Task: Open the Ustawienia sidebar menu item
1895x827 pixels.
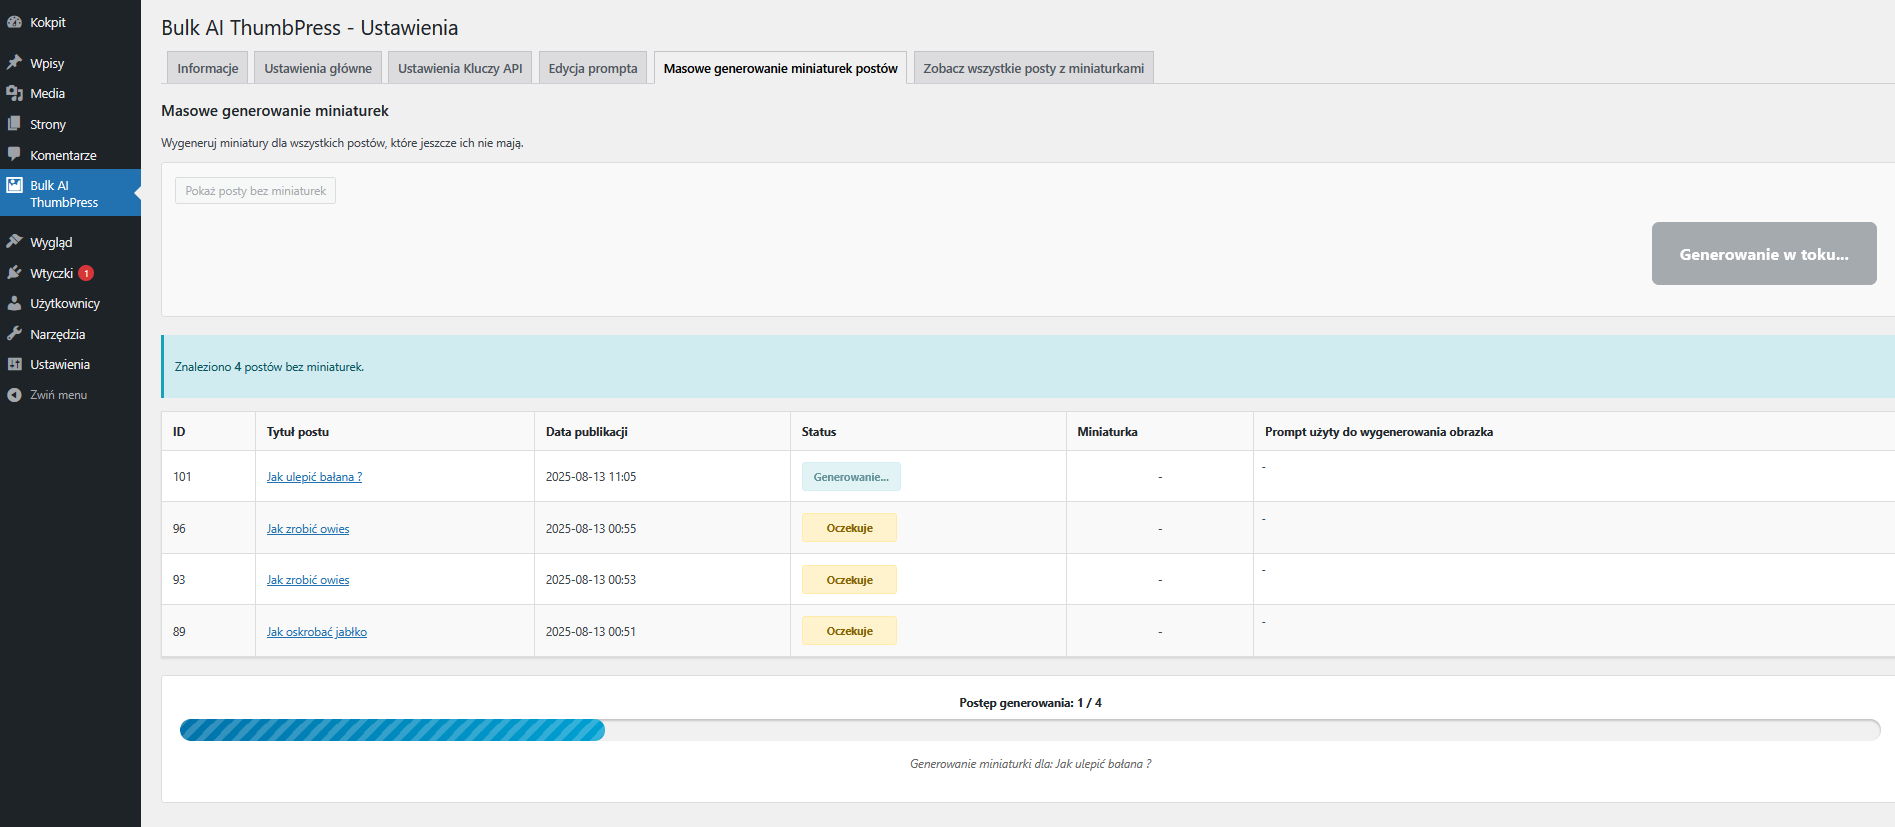Action: click(59, 365)
